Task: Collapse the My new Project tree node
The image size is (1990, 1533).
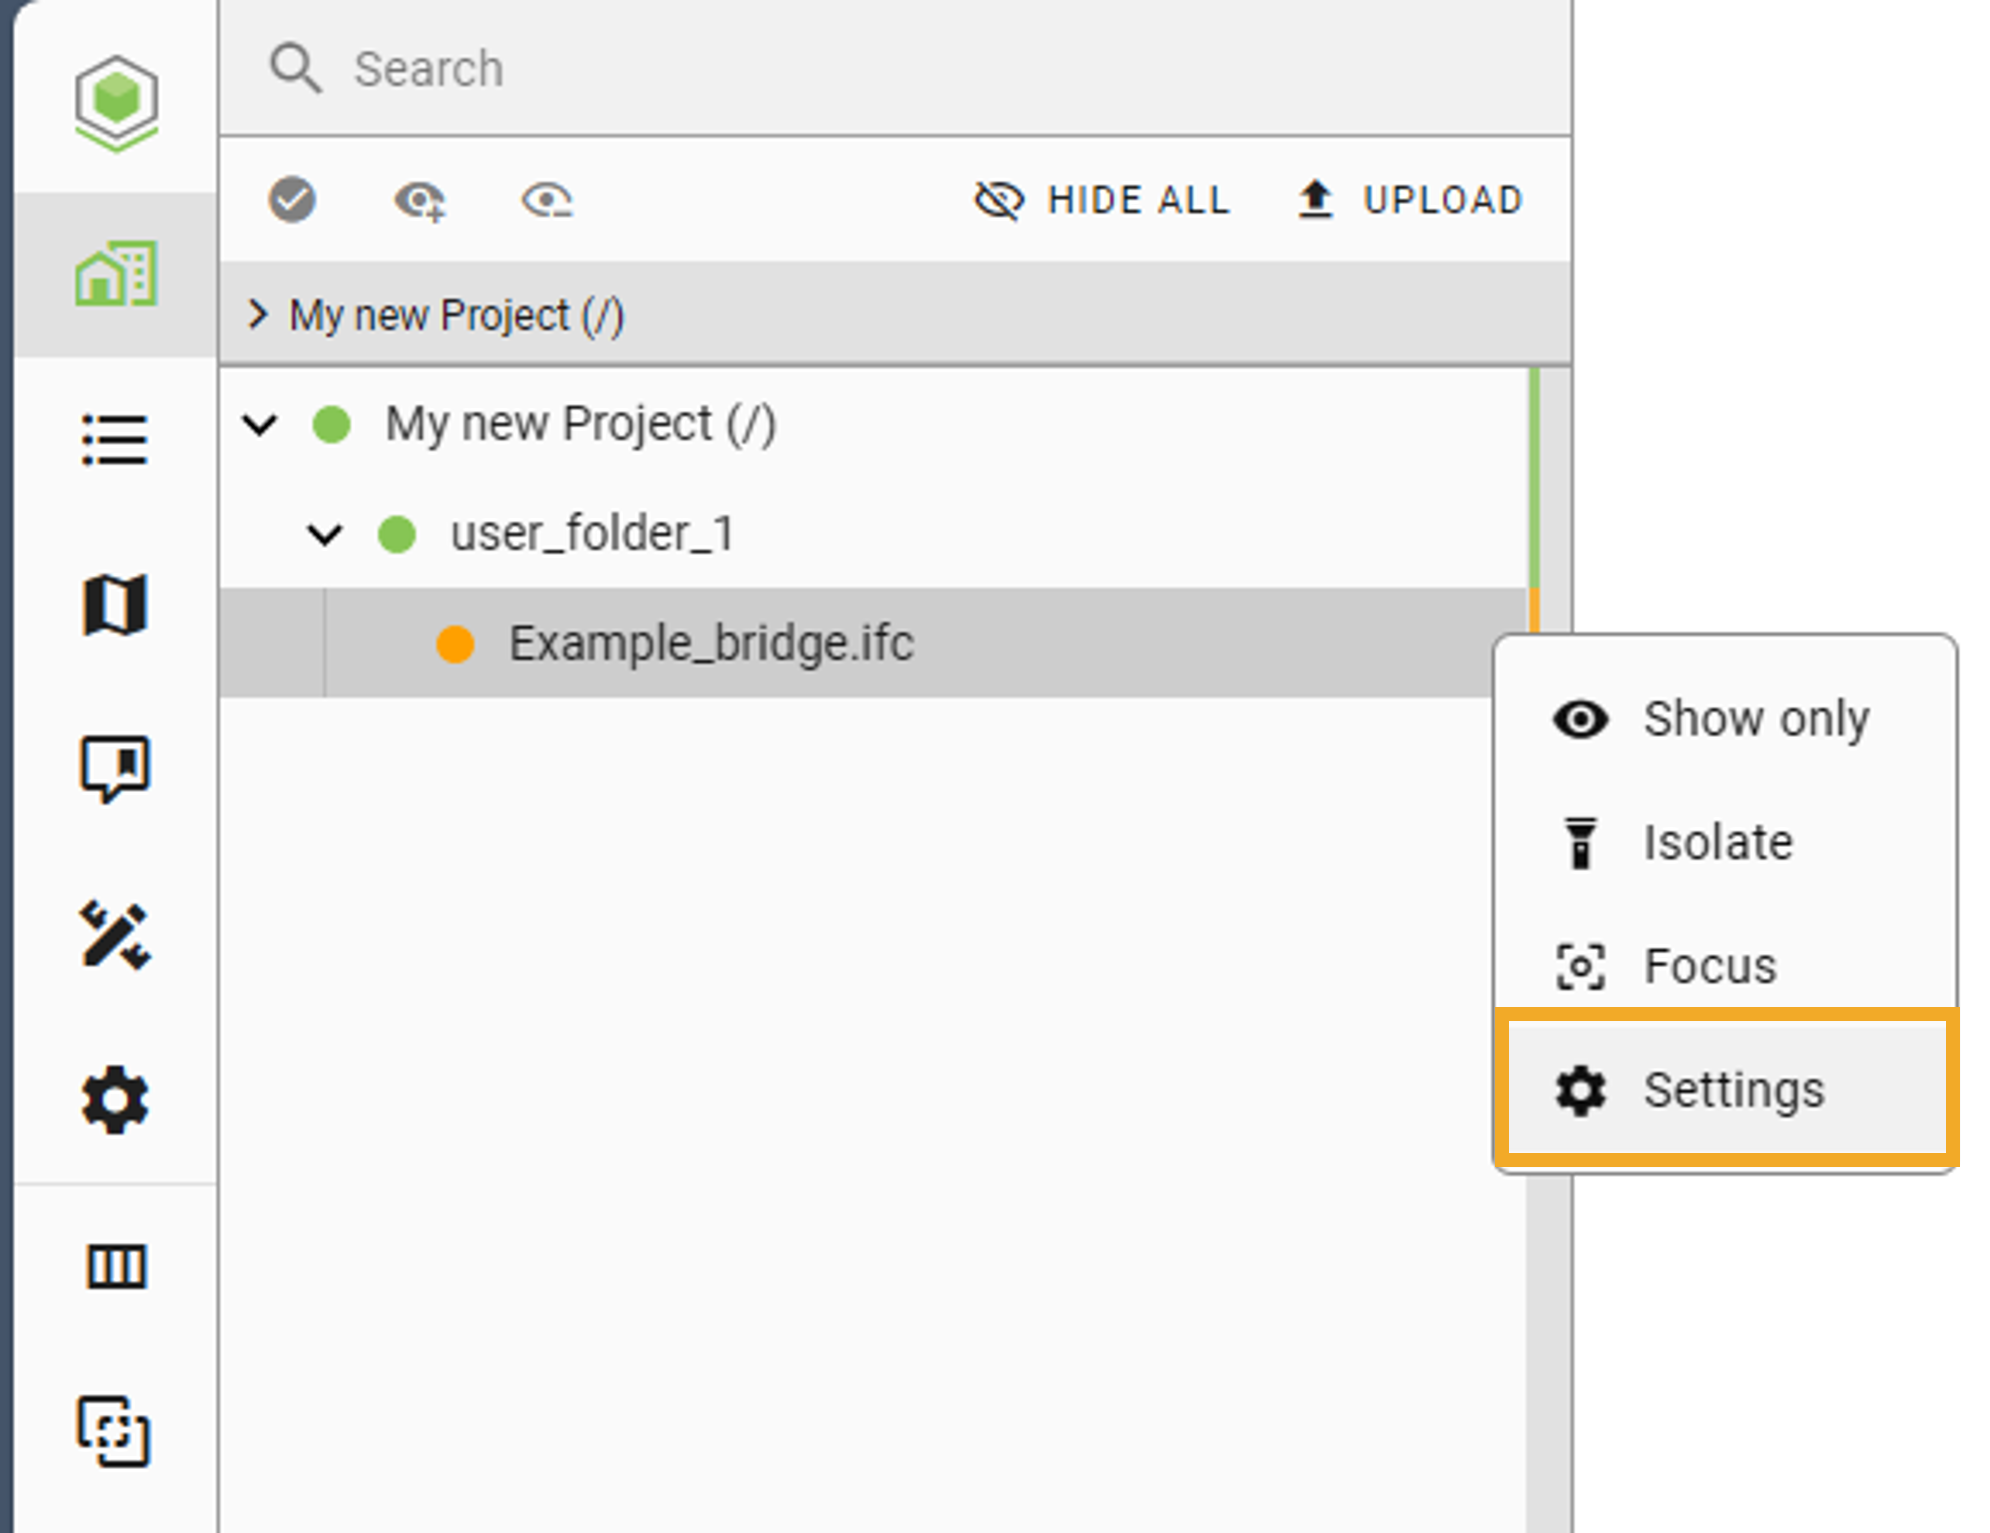Action: pos(260,425)
